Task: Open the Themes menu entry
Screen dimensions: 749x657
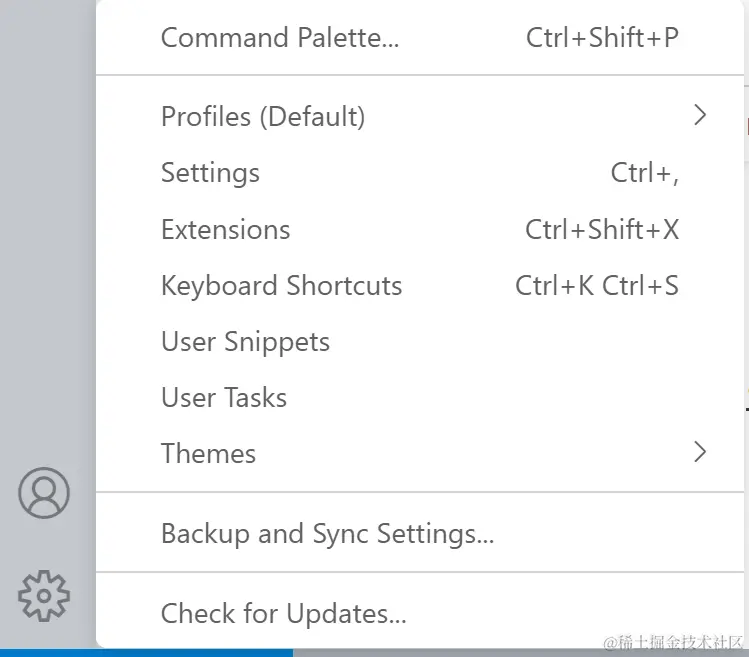Action: pyautogui.click(x=208, y=454)
